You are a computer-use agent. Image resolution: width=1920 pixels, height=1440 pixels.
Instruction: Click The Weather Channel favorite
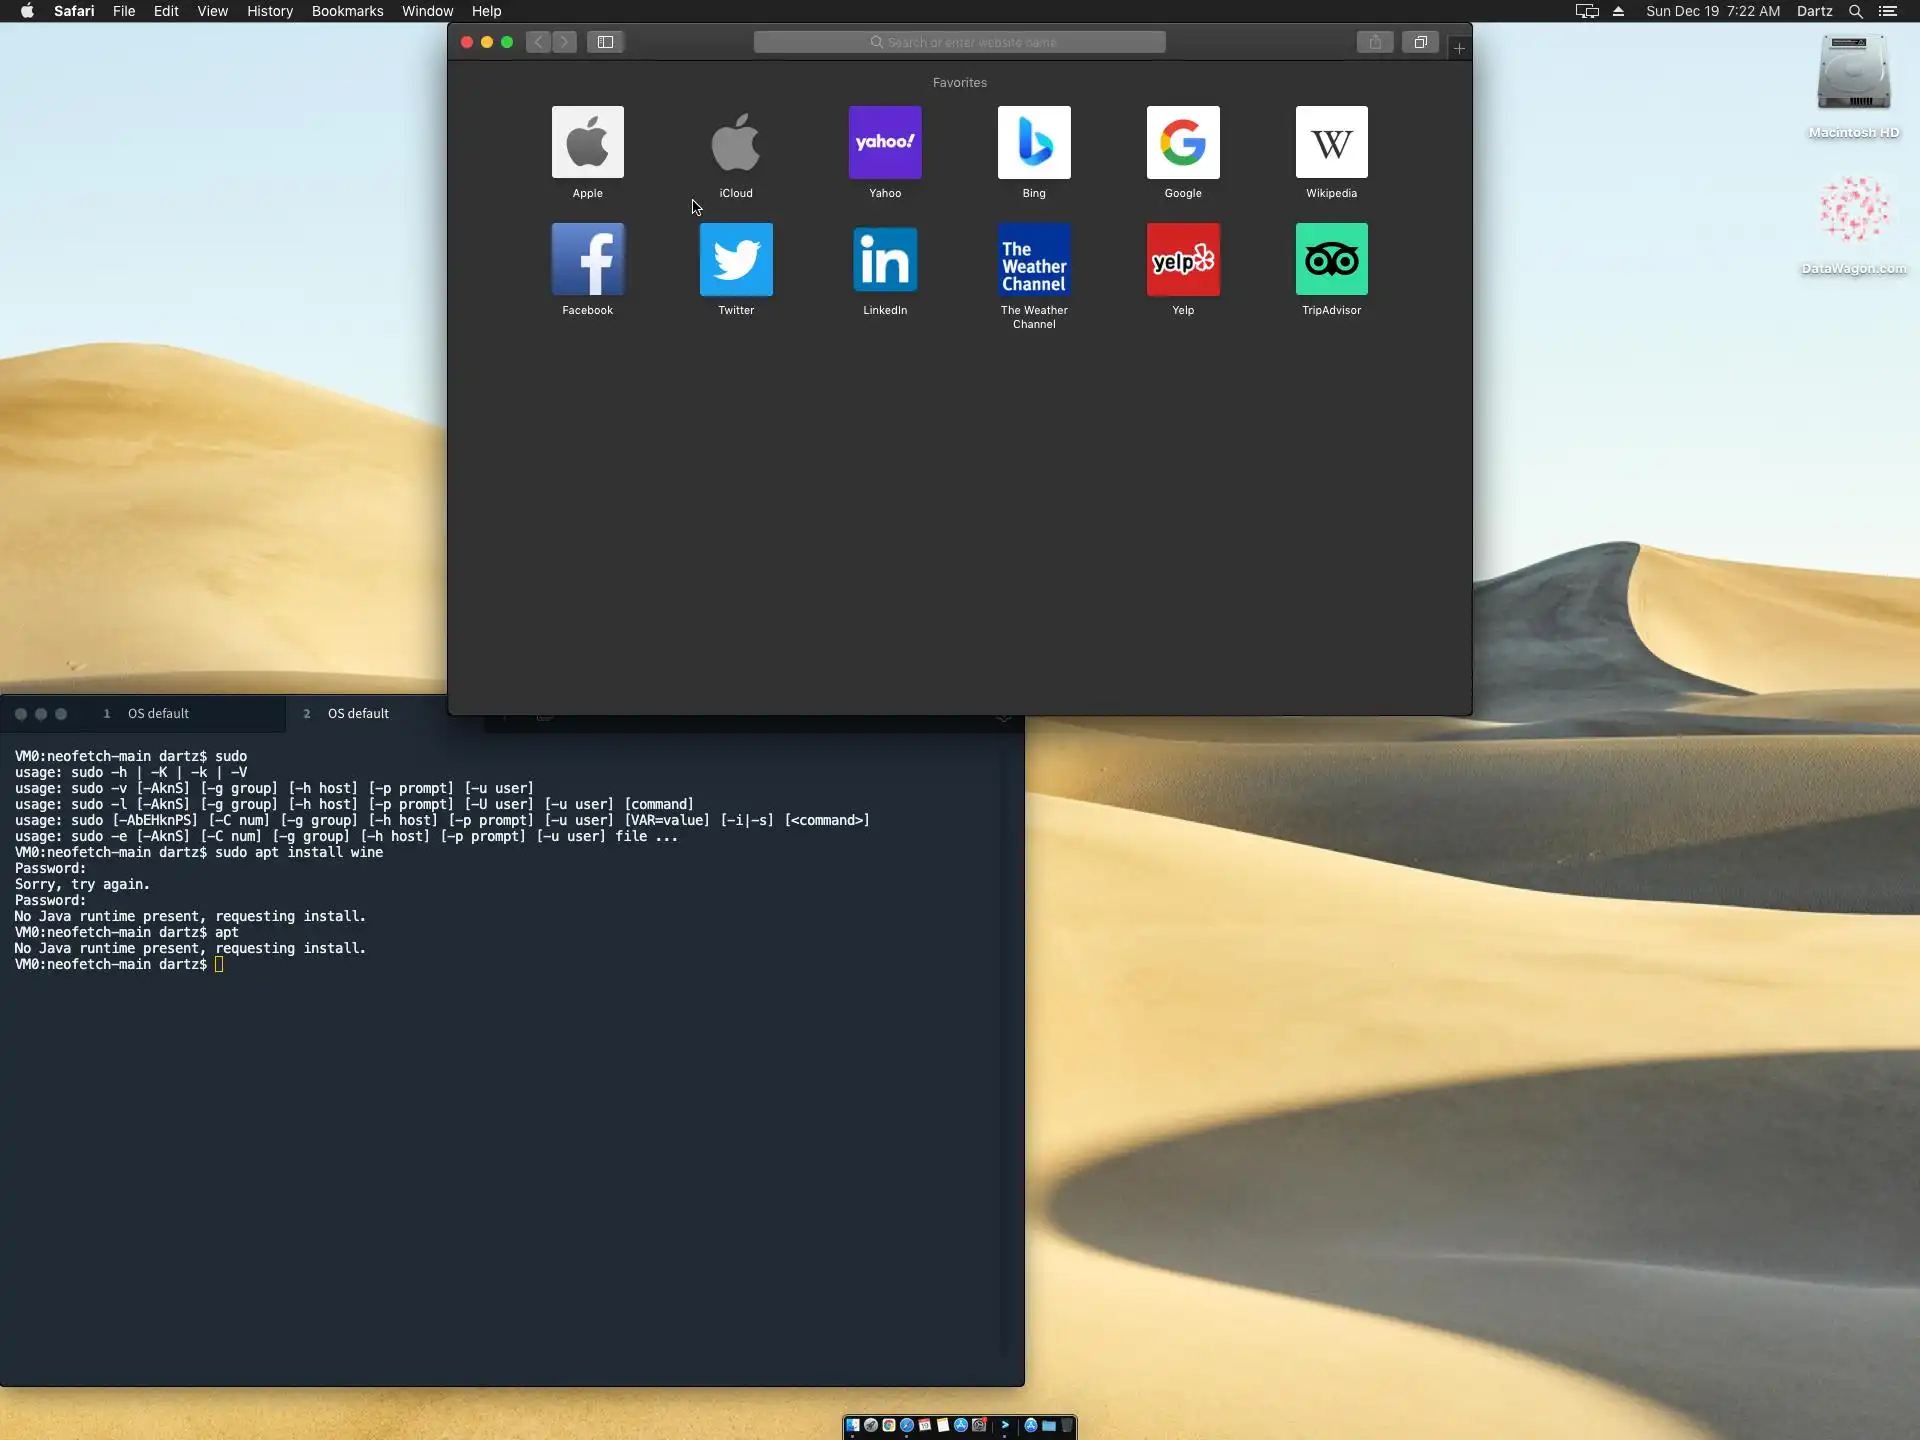[1033, 259]
